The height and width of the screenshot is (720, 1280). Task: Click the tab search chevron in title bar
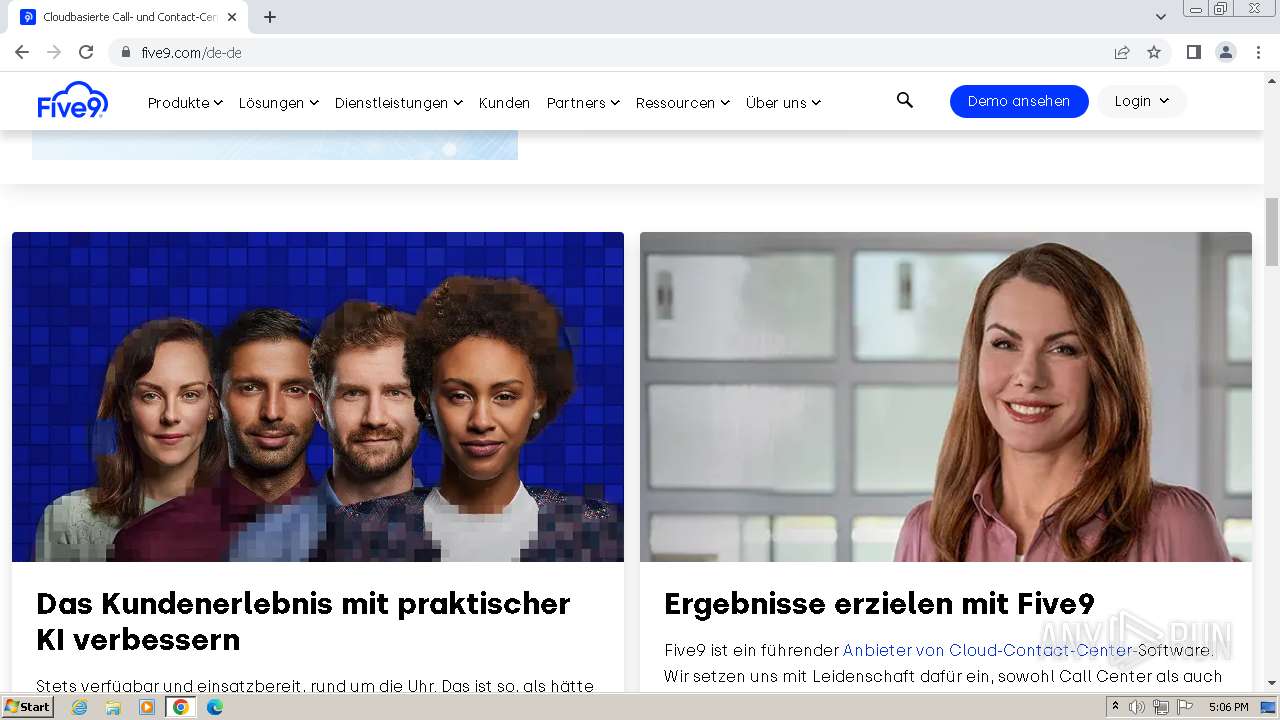pos(1161,17)
